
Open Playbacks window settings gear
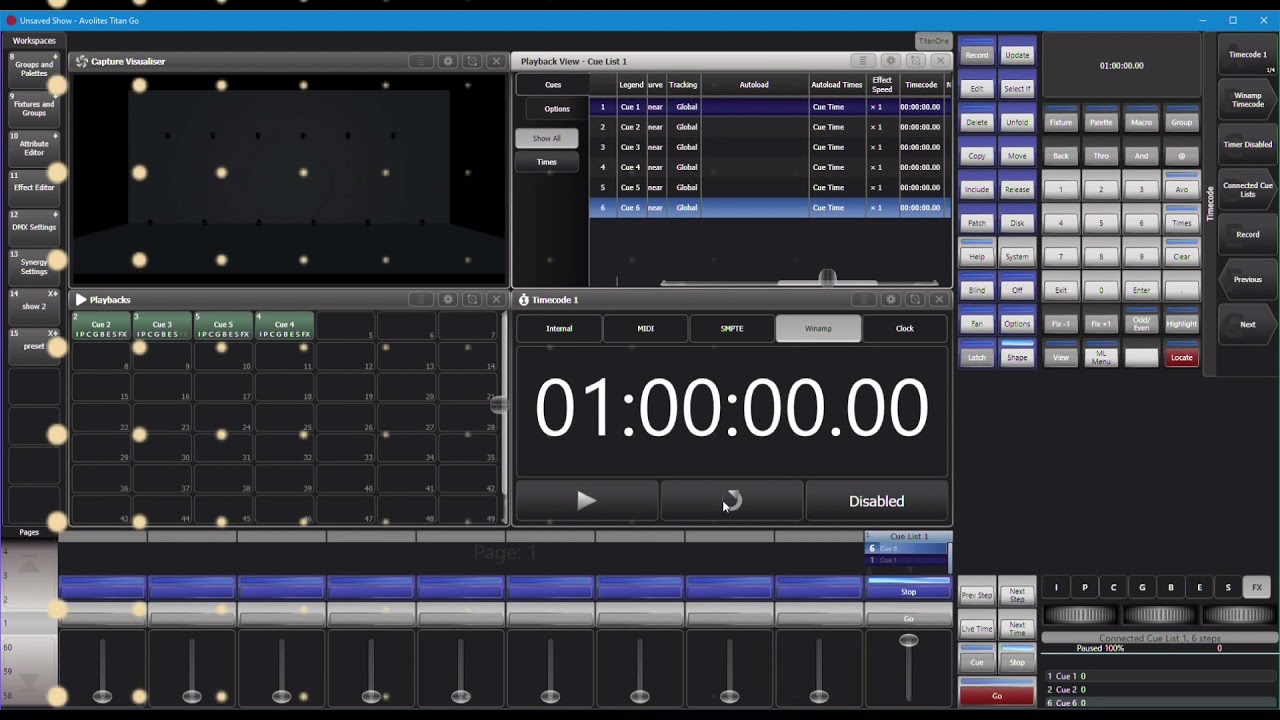(447, 299)
